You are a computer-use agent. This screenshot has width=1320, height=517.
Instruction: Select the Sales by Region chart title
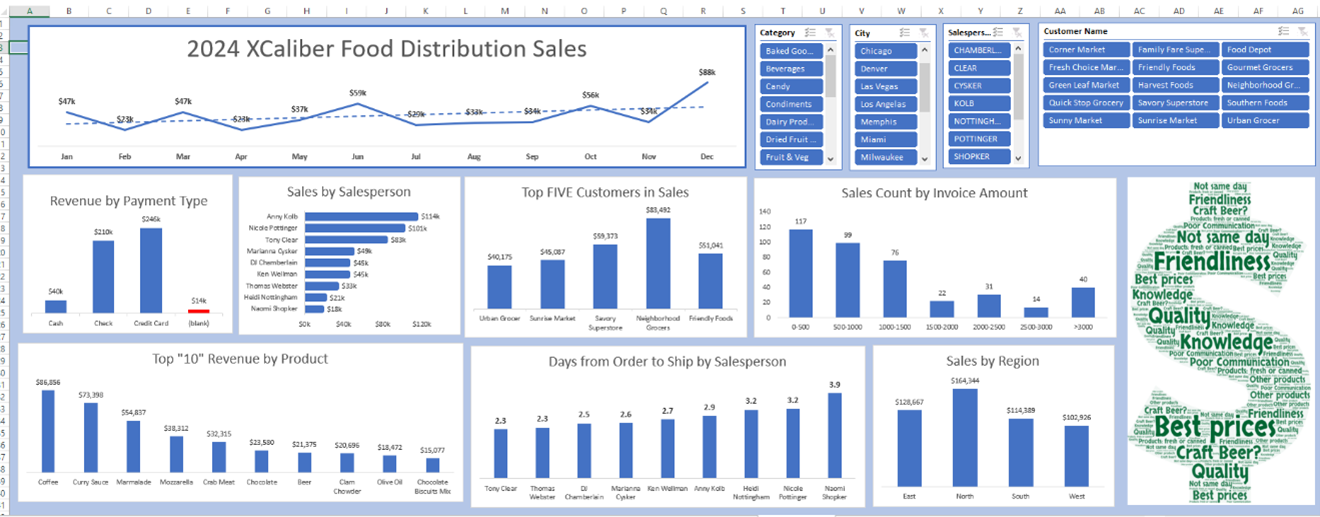click(x=992, y=361)
